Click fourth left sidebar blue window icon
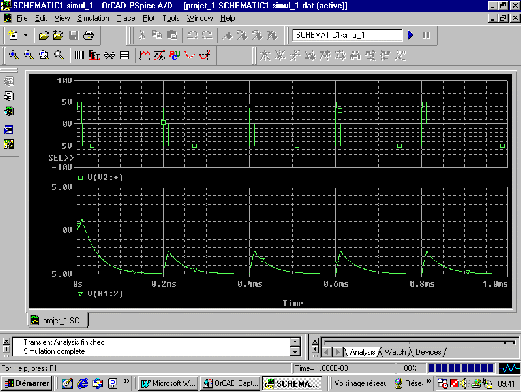Image resolution: width=521 pixels, height=392 pixels. (x=9, y=129)
